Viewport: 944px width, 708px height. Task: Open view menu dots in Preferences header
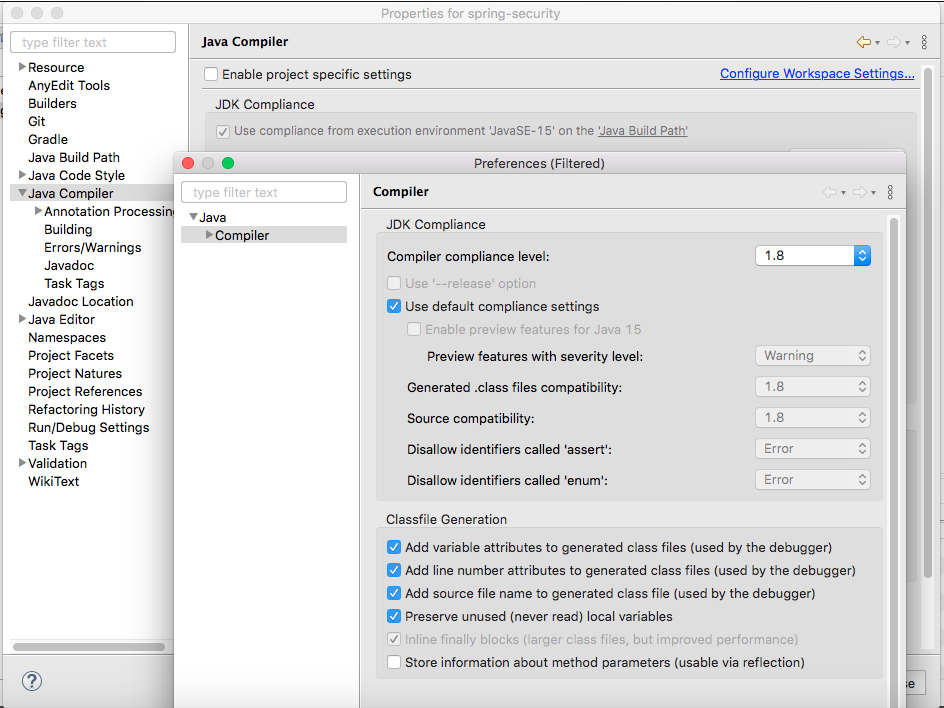coord(890,192)
